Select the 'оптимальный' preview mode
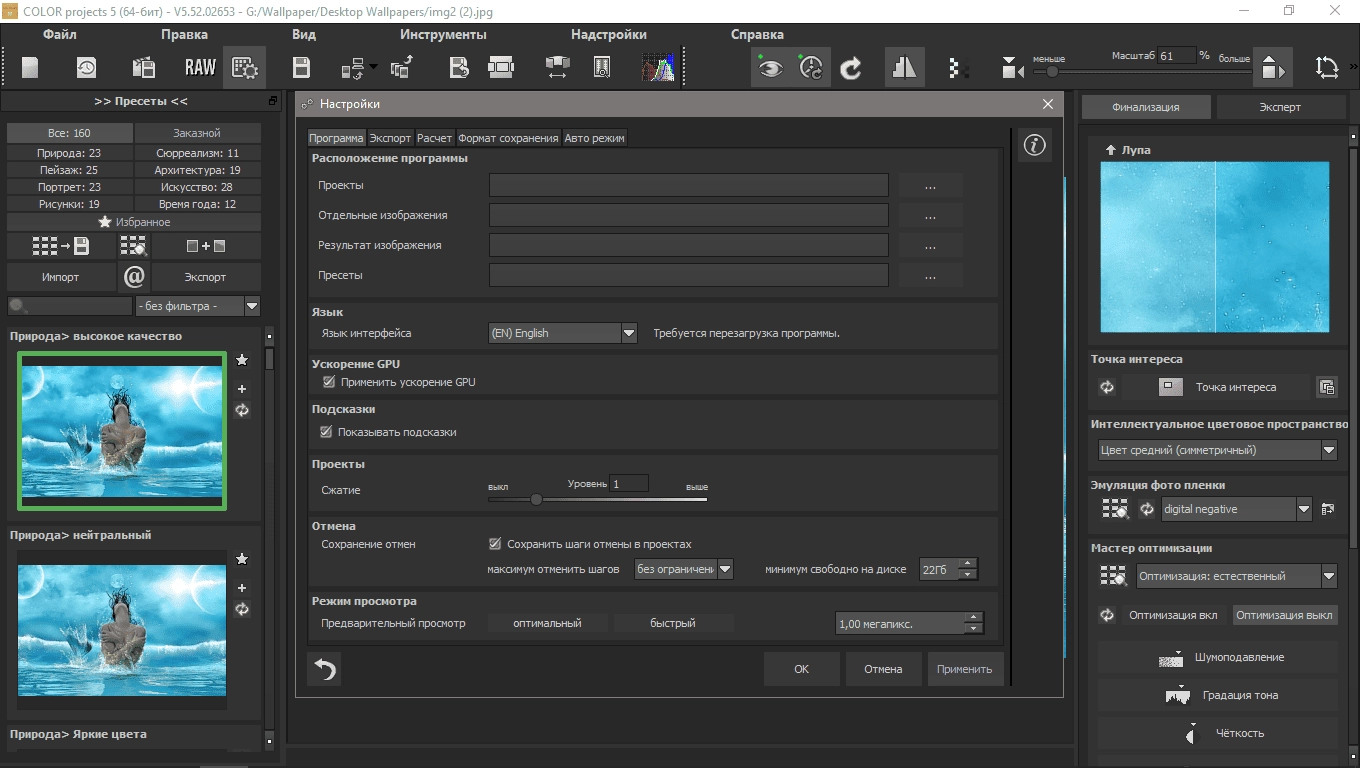1360x768 pixels. [547, 623]
